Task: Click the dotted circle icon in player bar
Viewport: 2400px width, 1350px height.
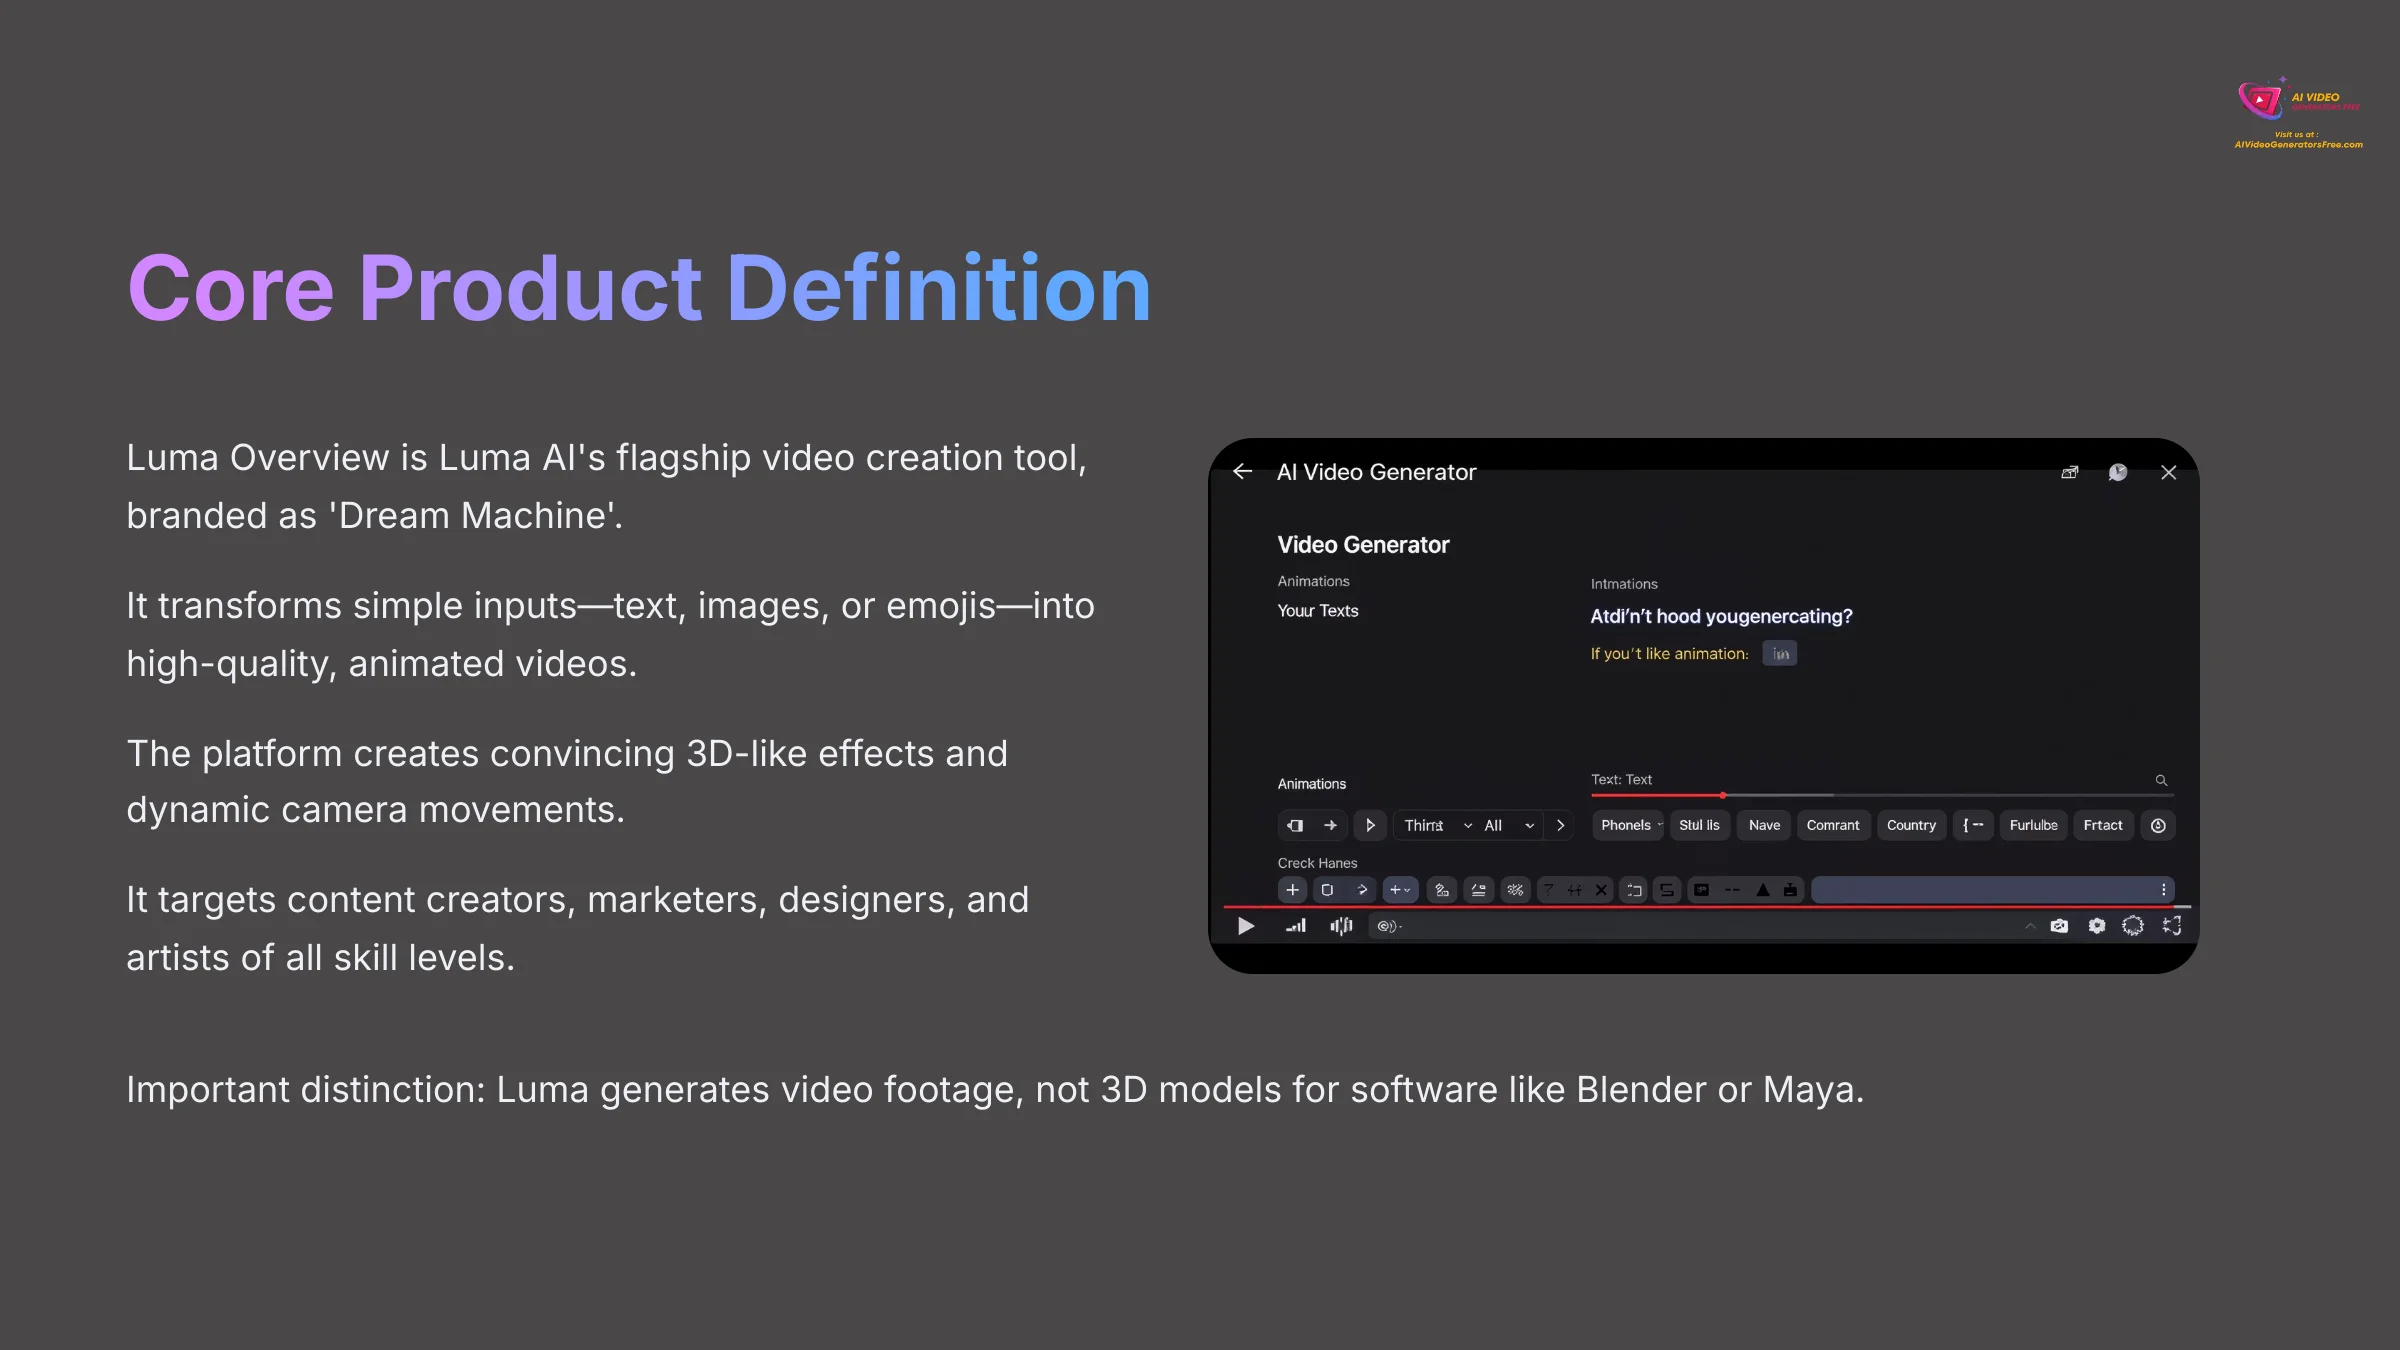Action: pyautogui.click(x=2133, y=926)
